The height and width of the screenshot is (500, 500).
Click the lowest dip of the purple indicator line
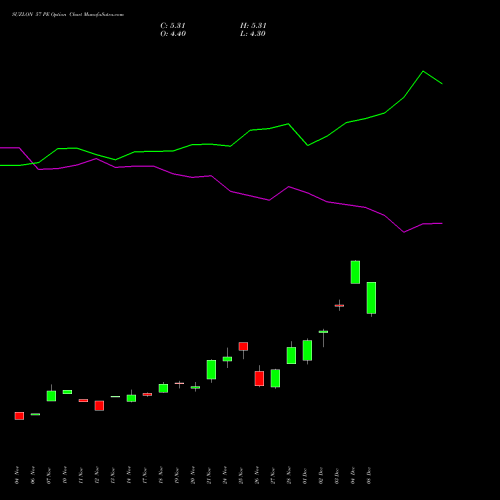coord(404,232)
